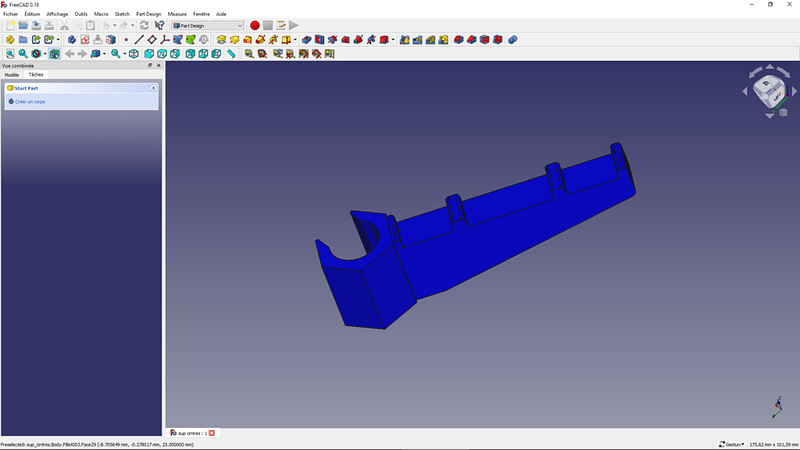Create a datum line
Screen dimensions: 800x450
(x=139, y=40)
